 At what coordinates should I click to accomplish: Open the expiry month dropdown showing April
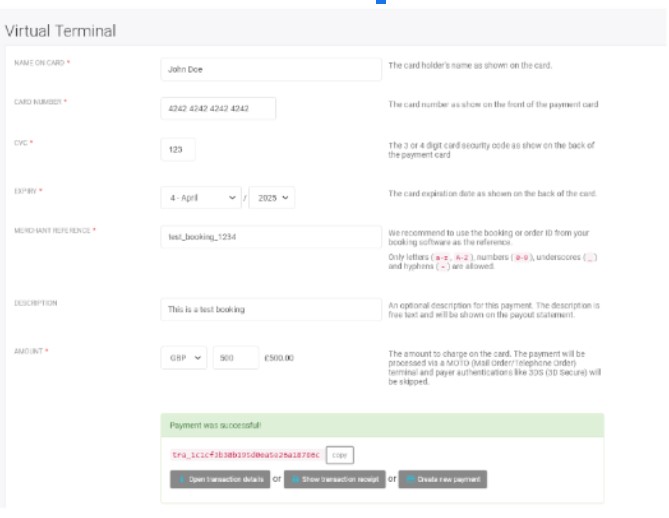(x=202, y=198)
